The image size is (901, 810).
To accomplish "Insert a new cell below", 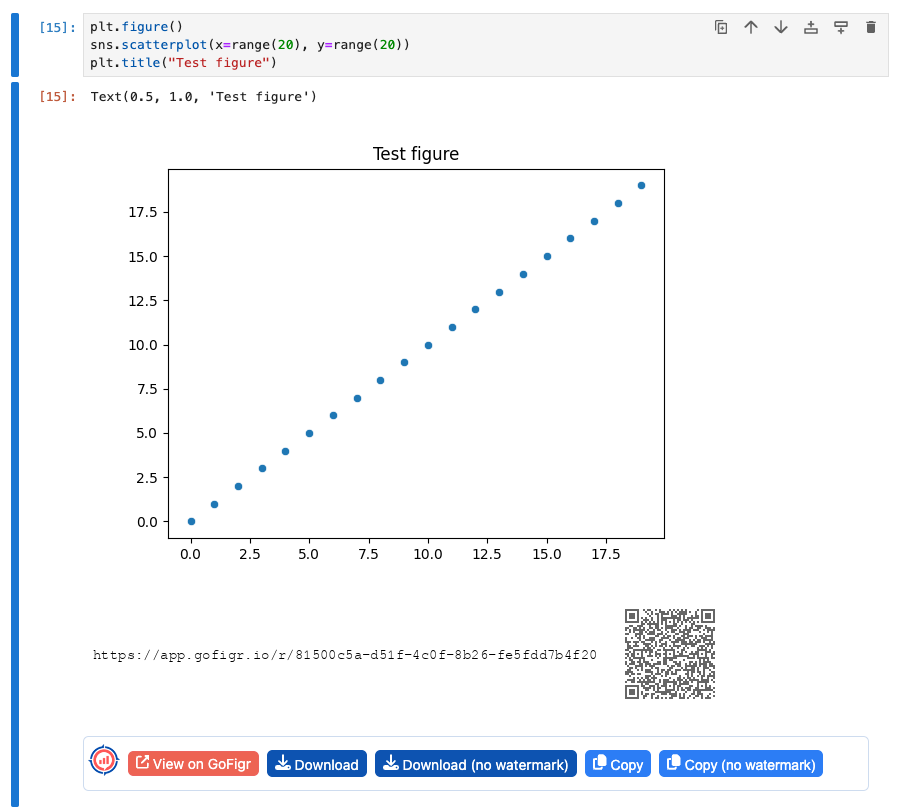I will [x=841, y=27].
